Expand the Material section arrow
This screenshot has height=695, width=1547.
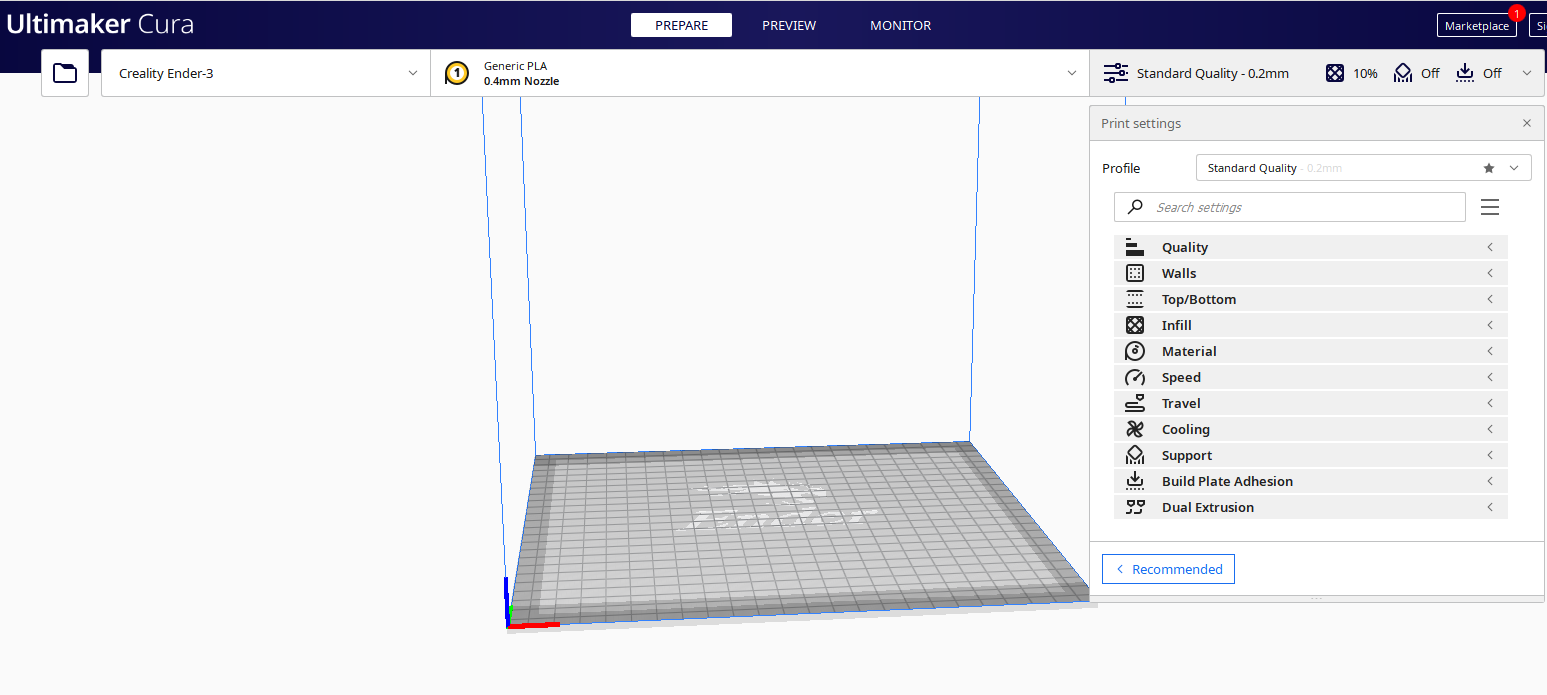[x=1490, y=351]
